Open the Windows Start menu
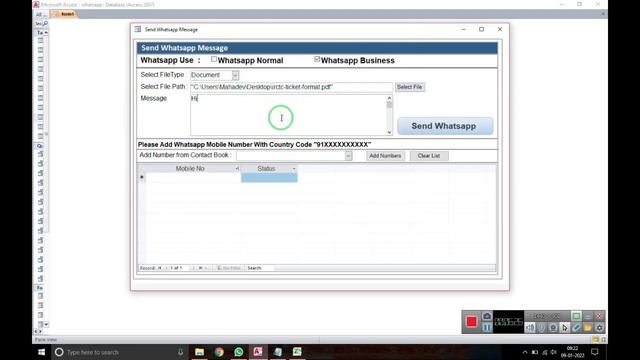Screen dimensions: 640x360 tap(41, 352)
